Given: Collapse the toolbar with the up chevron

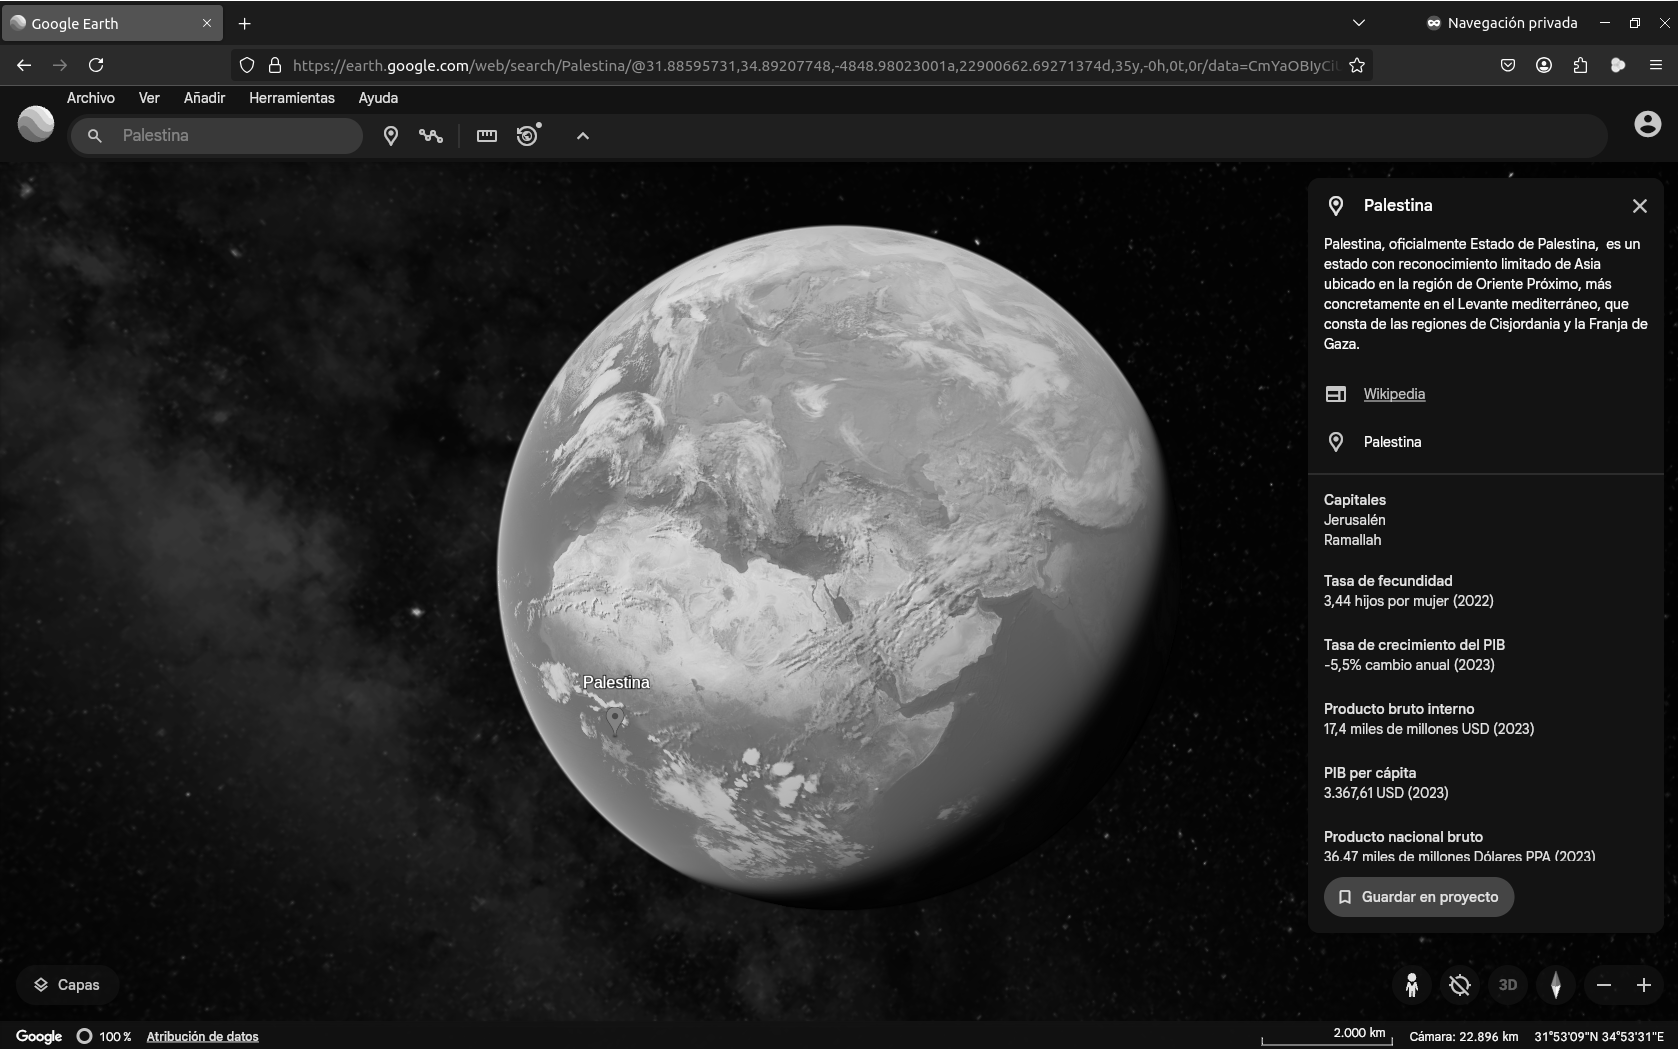Looking at the screenshot, I should (x=583, y=136).
